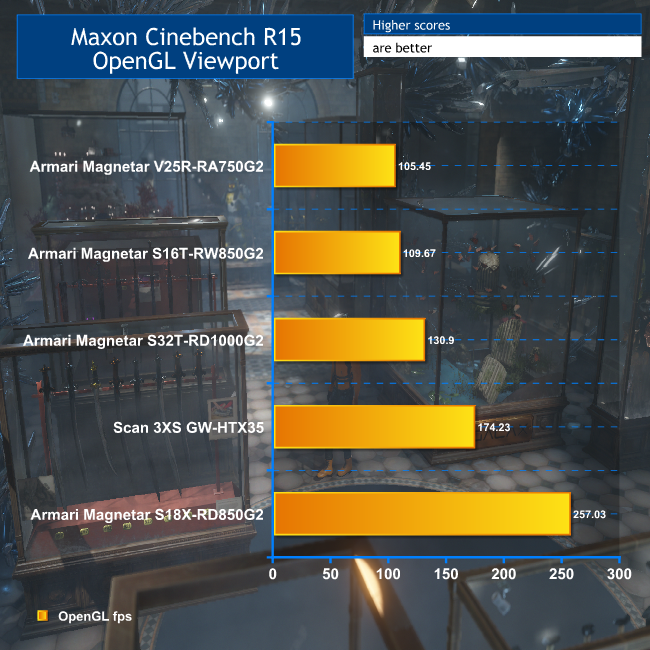Click the 'are better' text box
The image size is (650, 650).
[x=502, y=47]
